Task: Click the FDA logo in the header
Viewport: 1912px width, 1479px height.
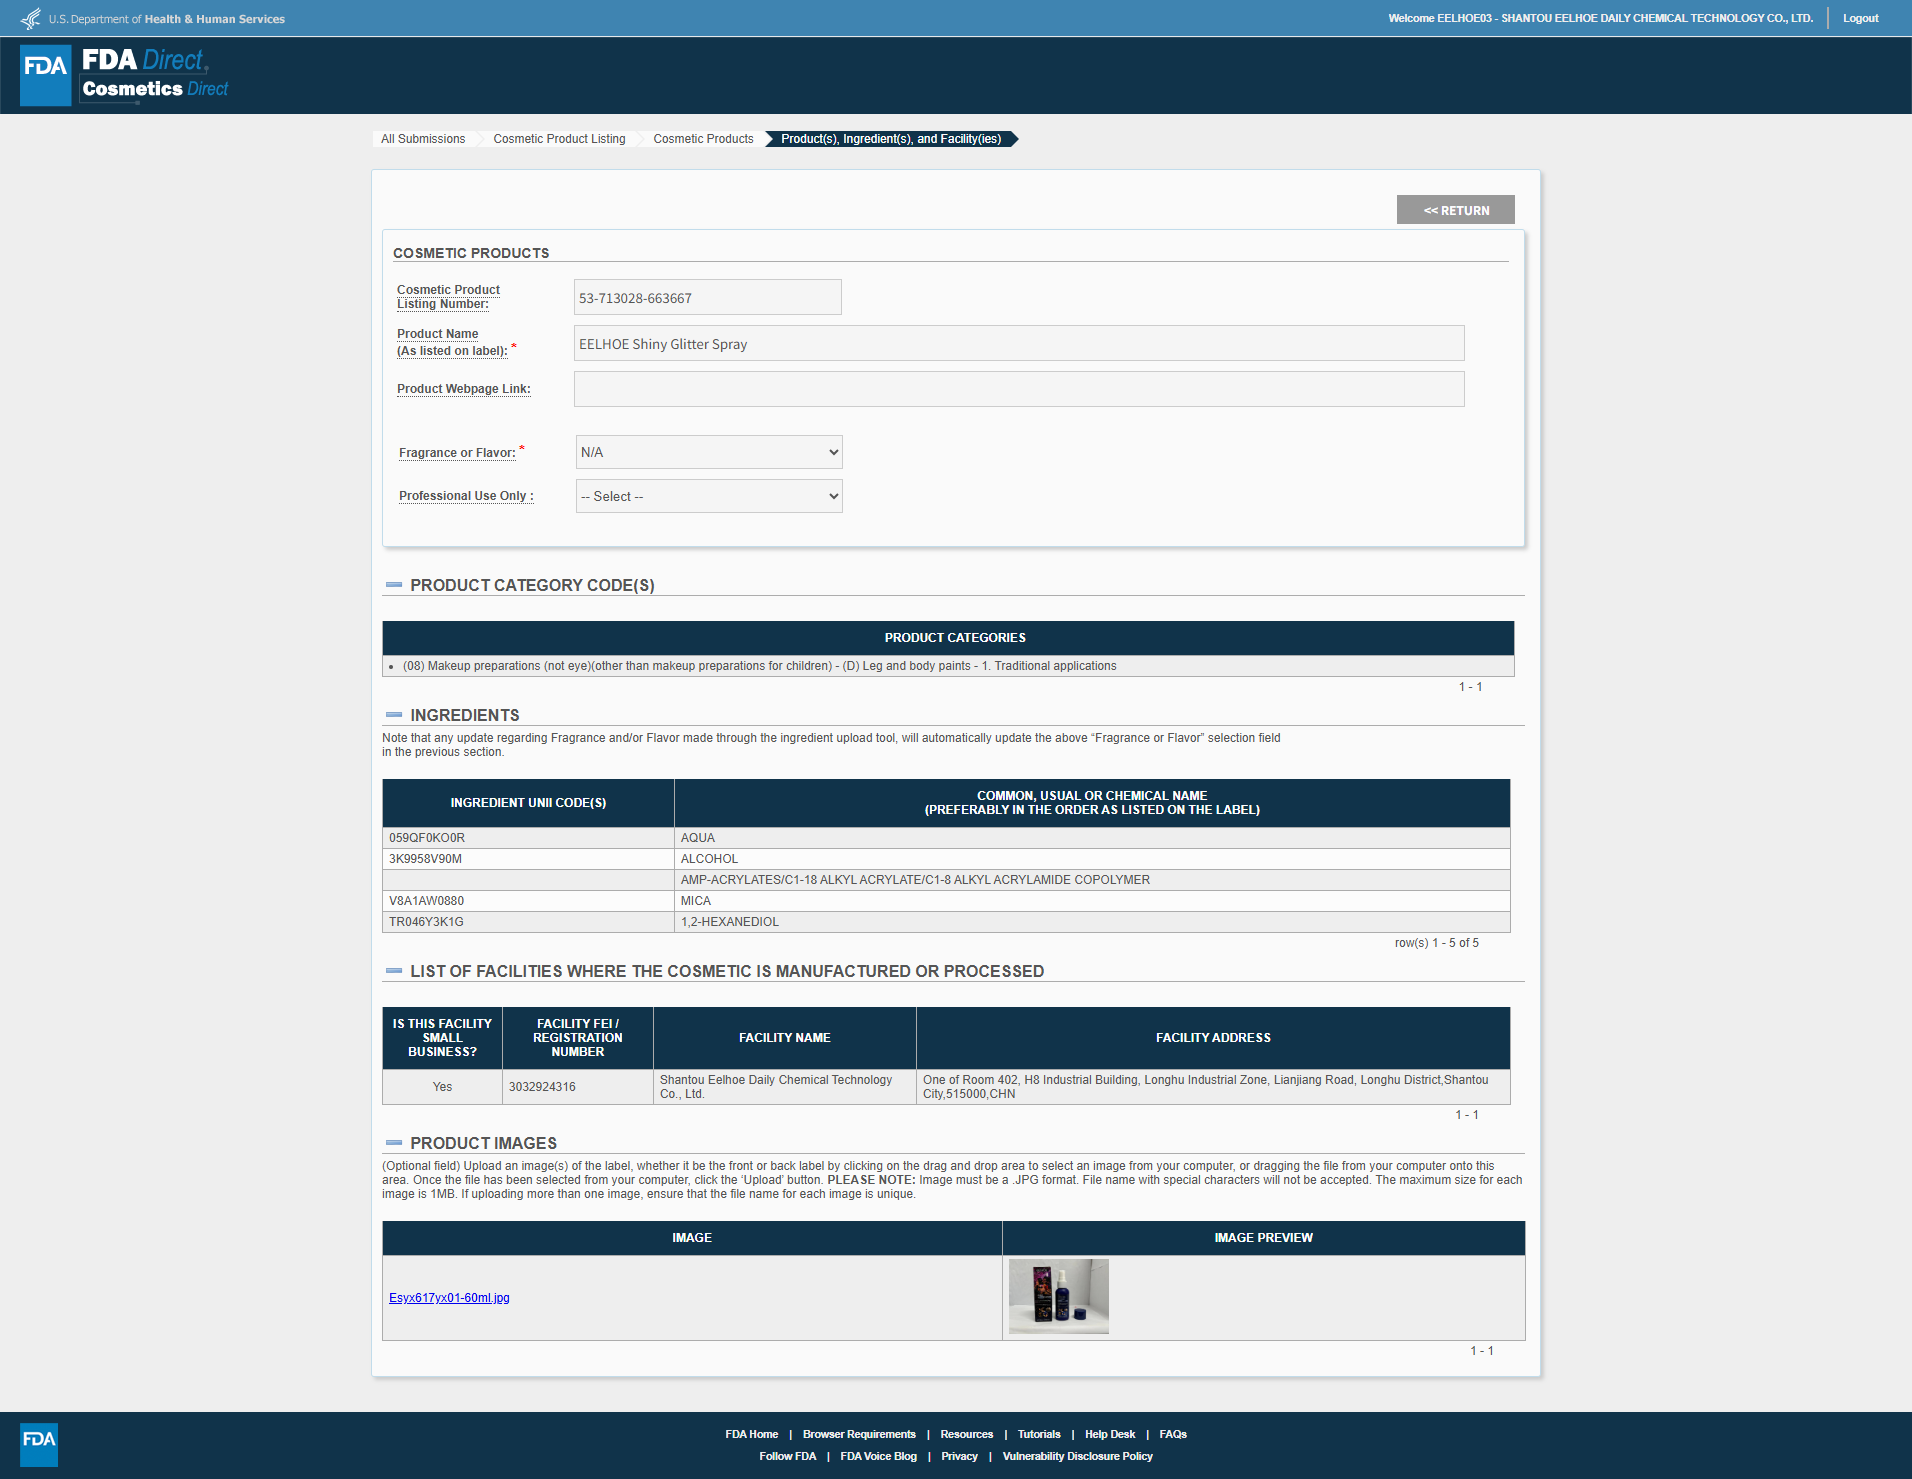Action: click(46, 75)
